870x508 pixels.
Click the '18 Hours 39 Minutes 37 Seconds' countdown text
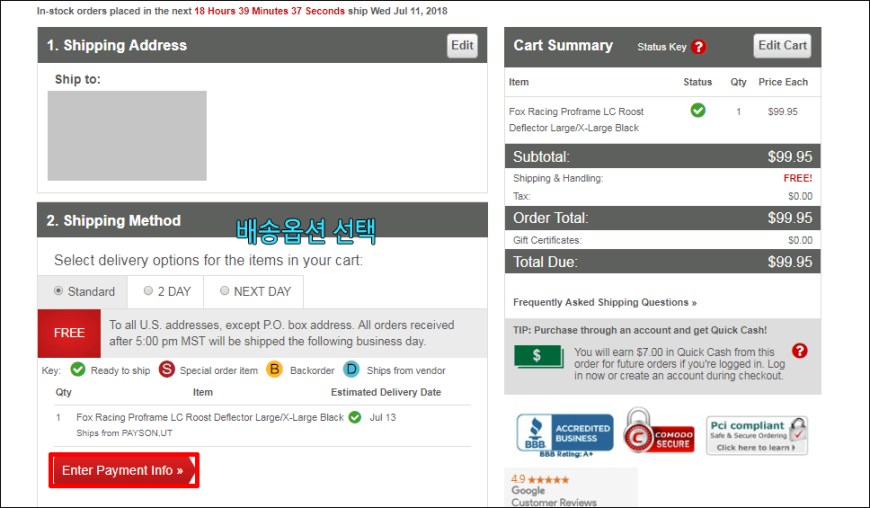click(269, 11)
